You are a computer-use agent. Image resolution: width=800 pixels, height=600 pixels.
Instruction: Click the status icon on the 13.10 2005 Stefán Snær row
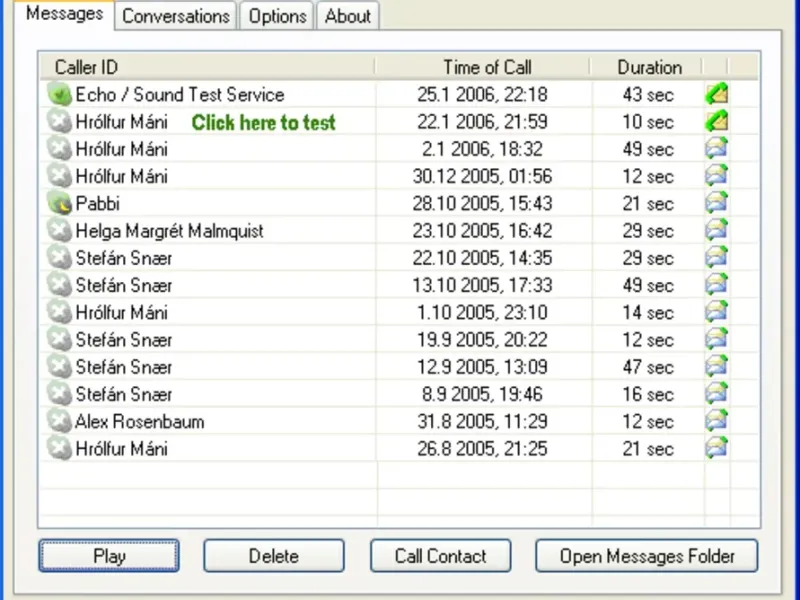59,285
